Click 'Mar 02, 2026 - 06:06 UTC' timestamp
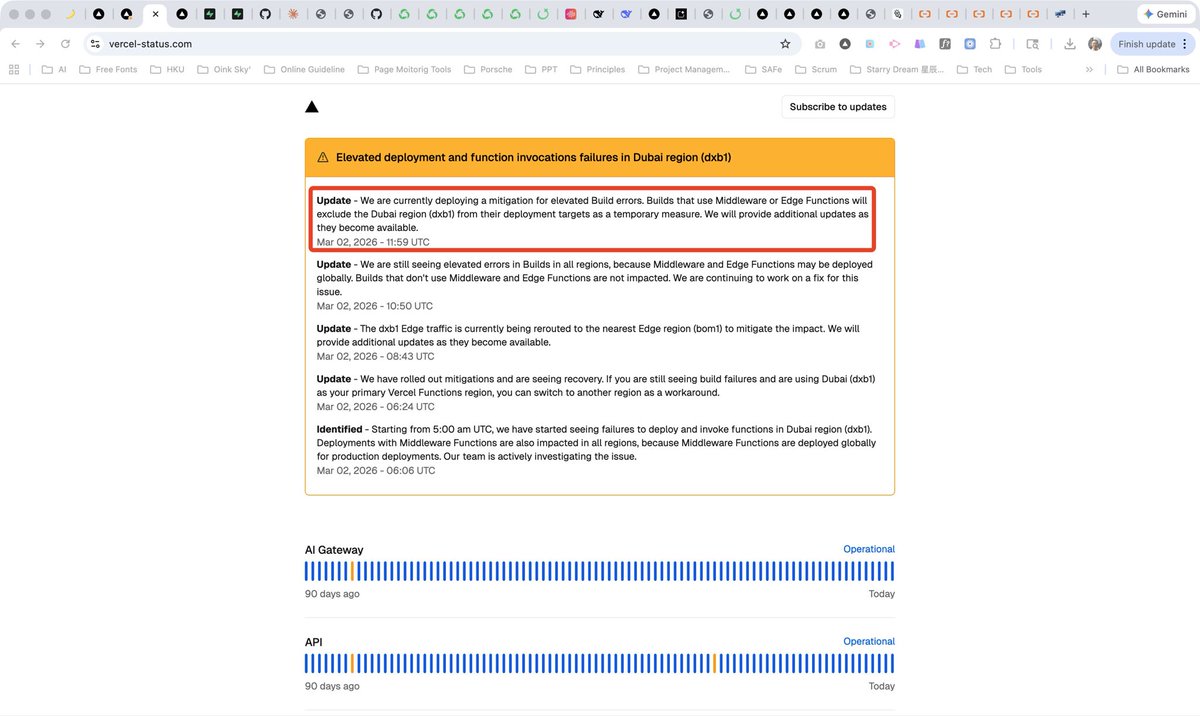This screenshot has width=1200, height=716. pos(375,470)
